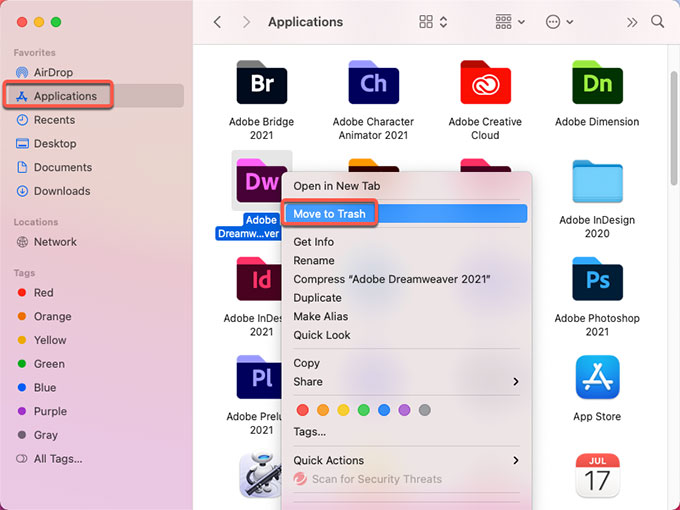680x510 pixels.
Task: Change icon view mode dropdown
Action: tap(433, 22)
